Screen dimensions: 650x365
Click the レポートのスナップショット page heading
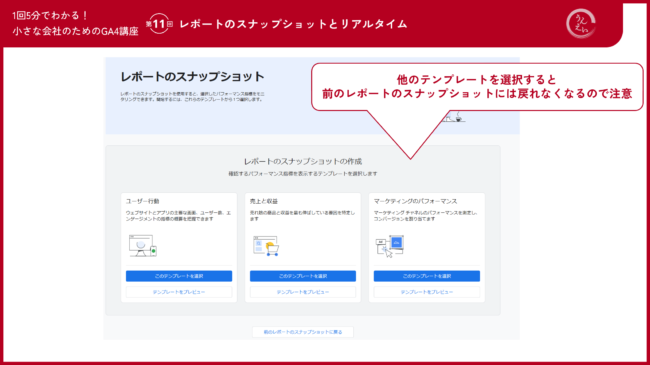(x=192, y=77)
